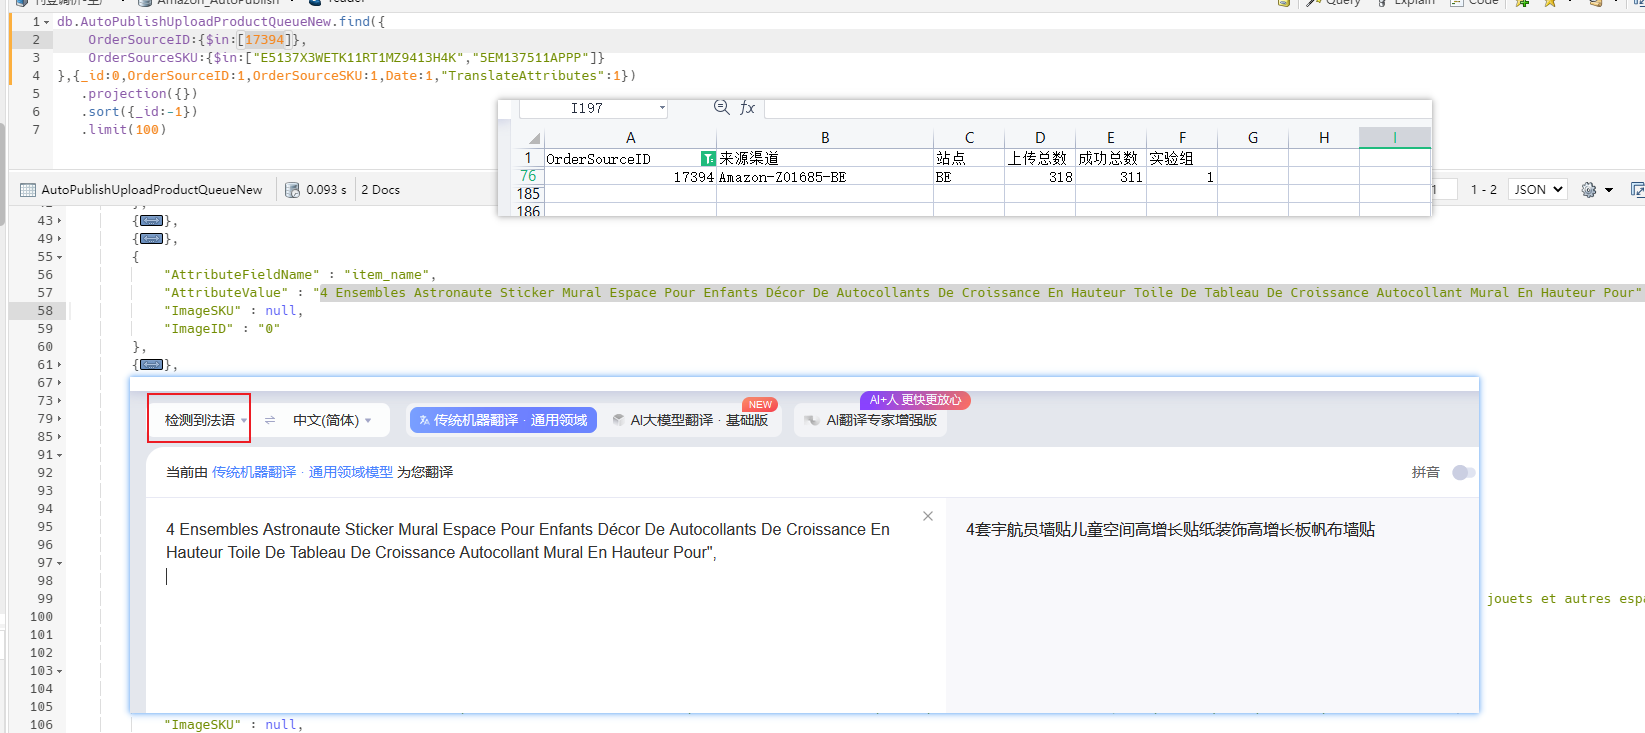Click the spreadsheet formula bar input
The width and height of the screenshot is (1645, 733).
[x=1098, y=108]
